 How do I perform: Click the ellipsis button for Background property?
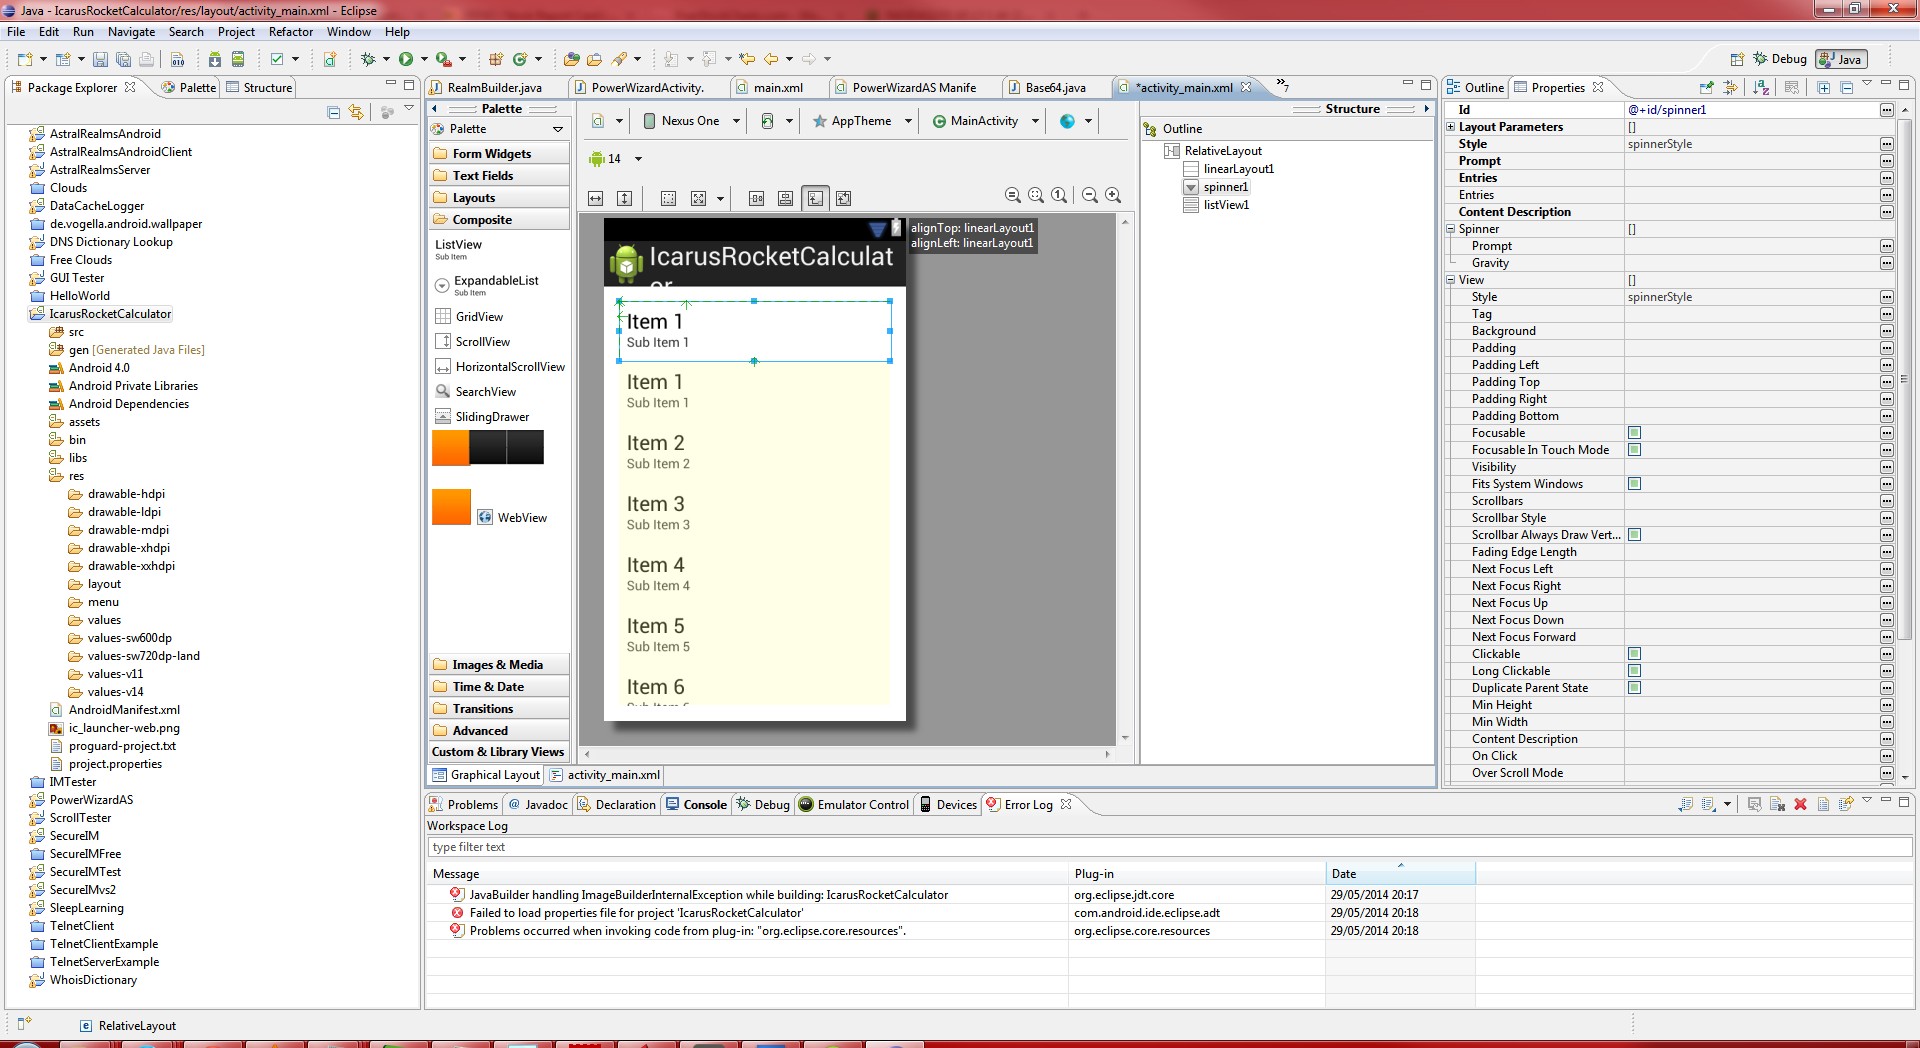coord(1886,331)
